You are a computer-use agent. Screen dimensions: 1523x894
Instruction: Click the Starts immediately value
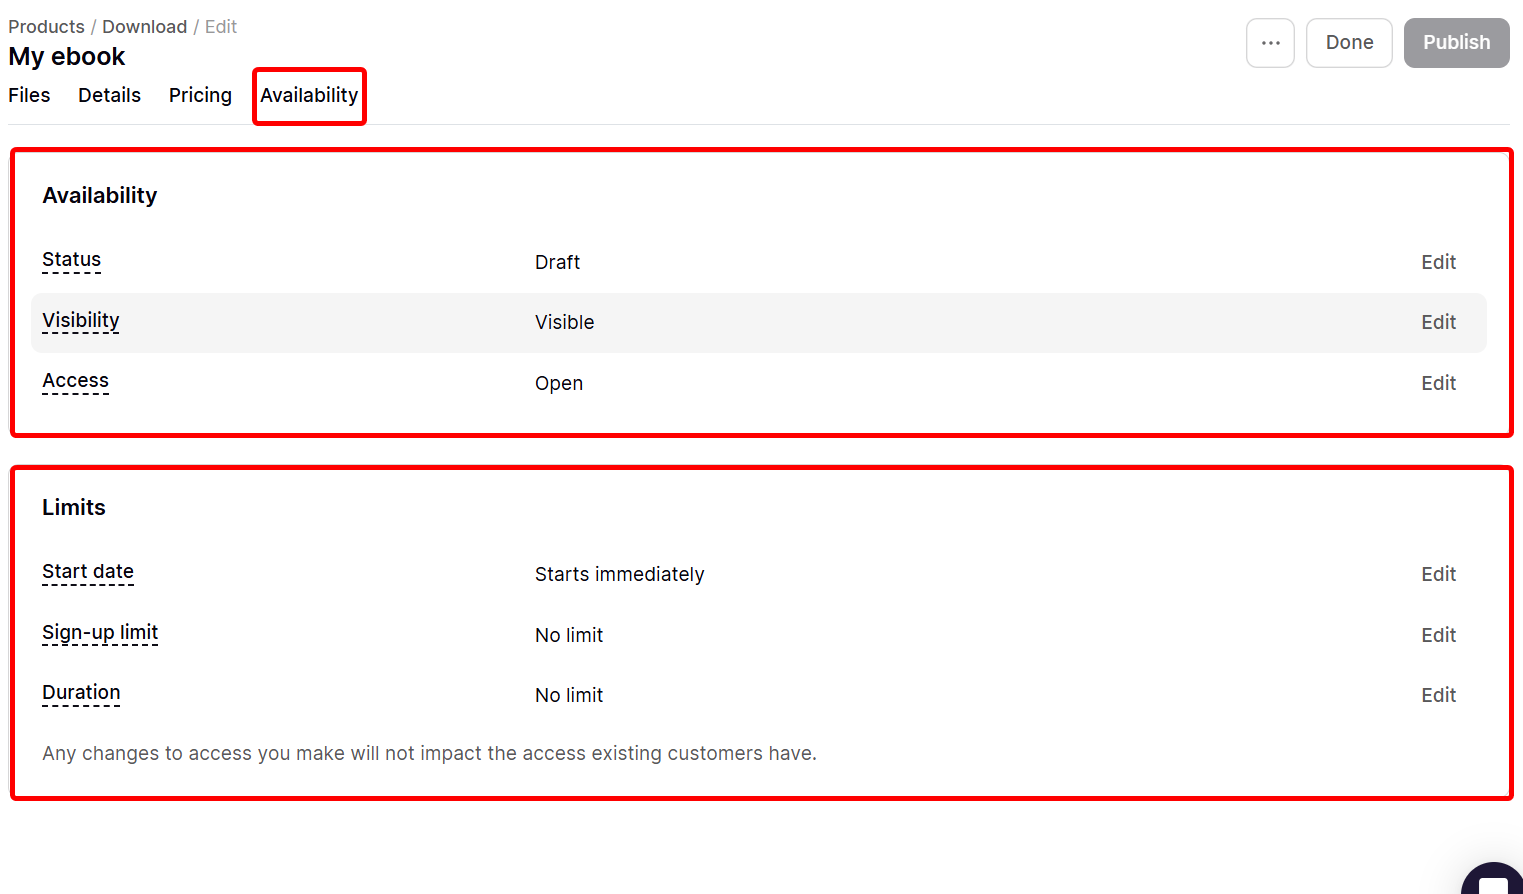[x=619, y=574]
